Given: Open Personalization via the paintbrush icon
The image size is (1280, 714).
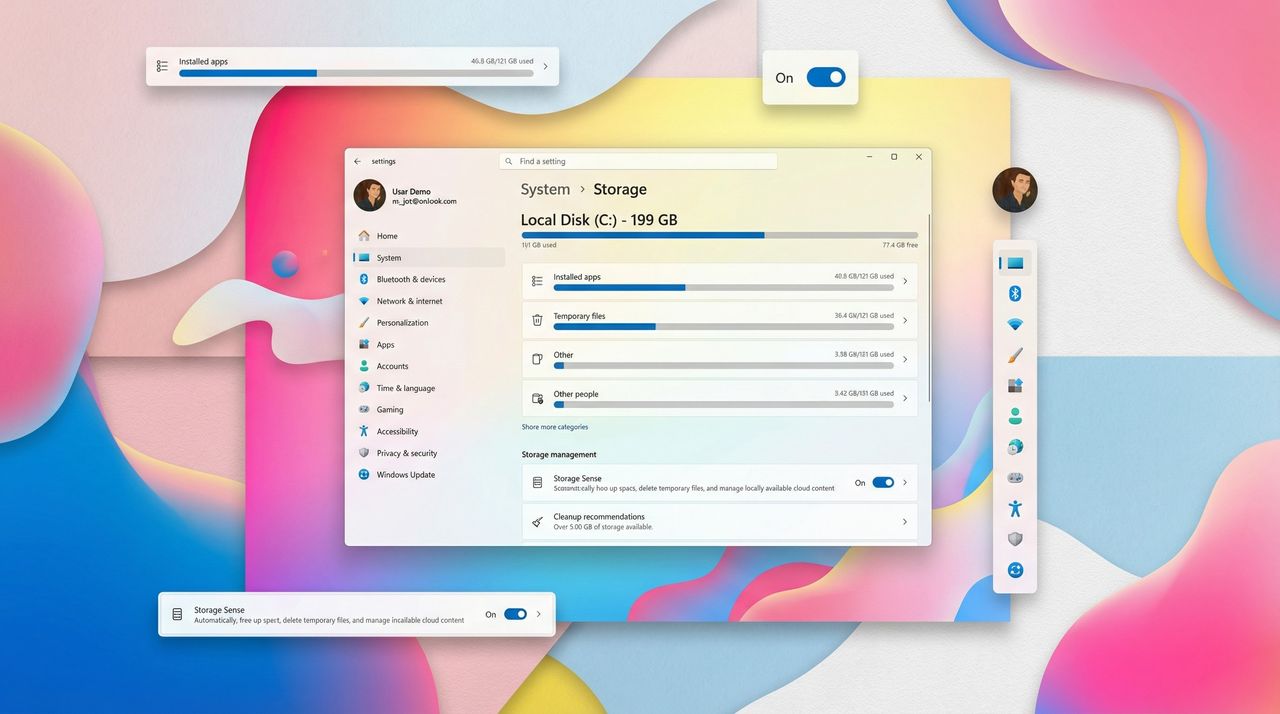Looking at the screenshot, I should coord(364,322).
